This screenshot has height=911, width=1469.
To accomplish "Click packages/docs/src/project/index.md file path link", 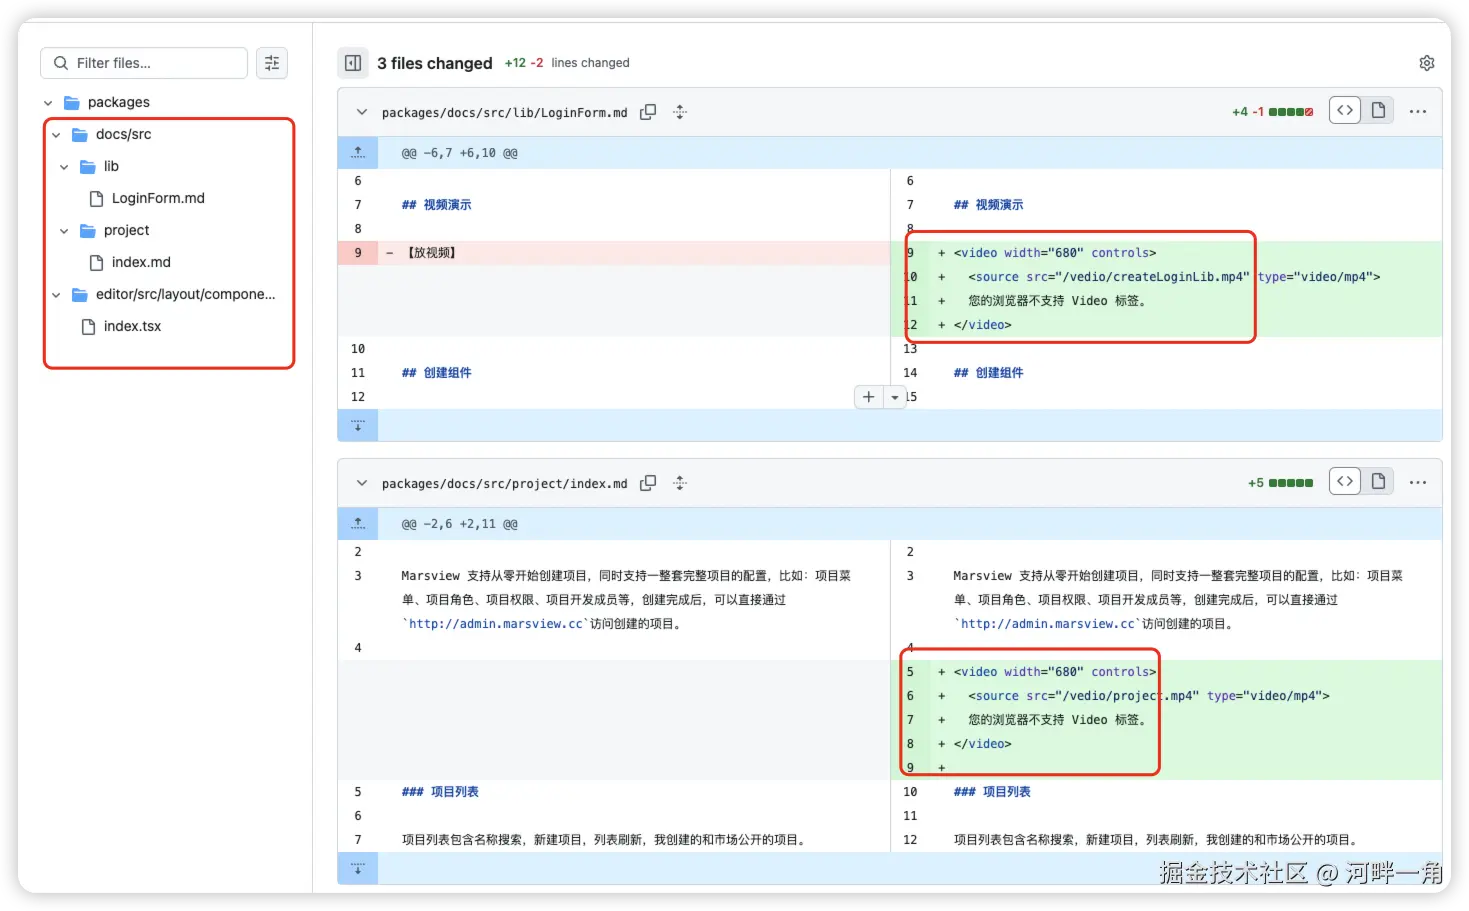I will [505, 483].
